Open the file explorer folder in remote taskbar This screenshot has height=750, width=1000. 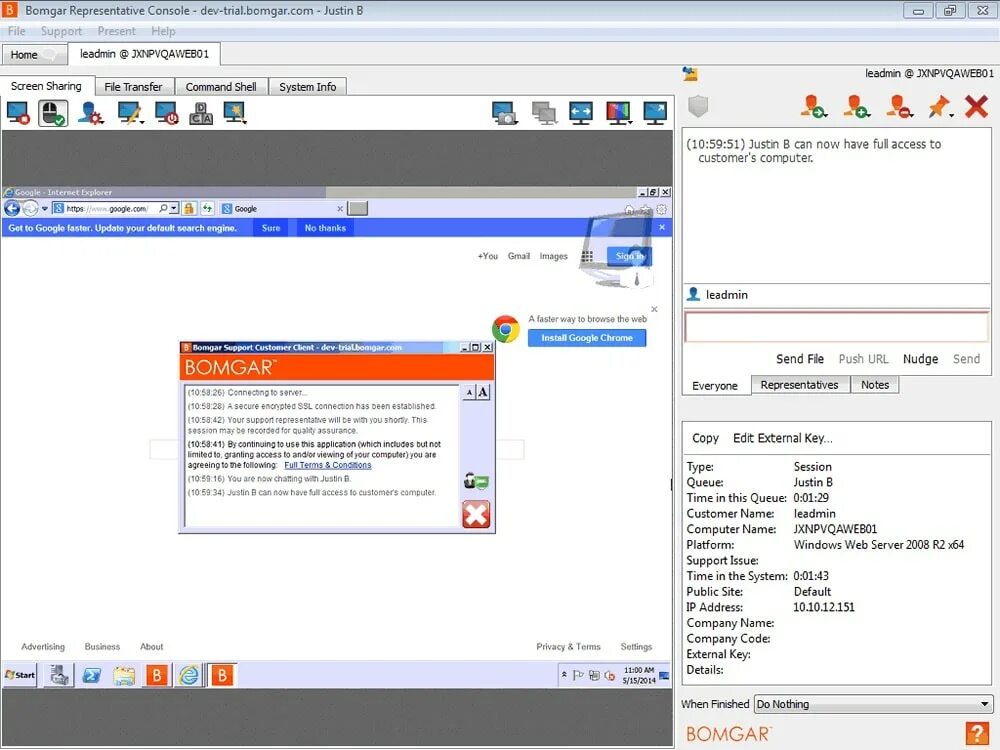pos(124,675)
